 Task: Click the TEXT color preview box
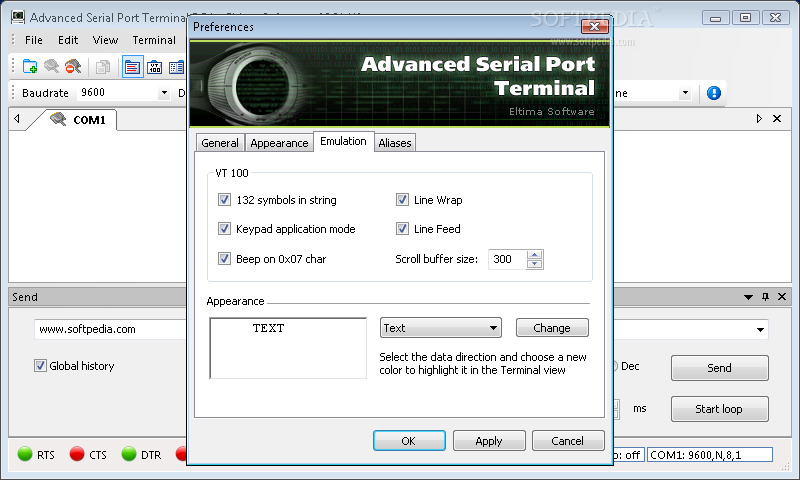288,348
